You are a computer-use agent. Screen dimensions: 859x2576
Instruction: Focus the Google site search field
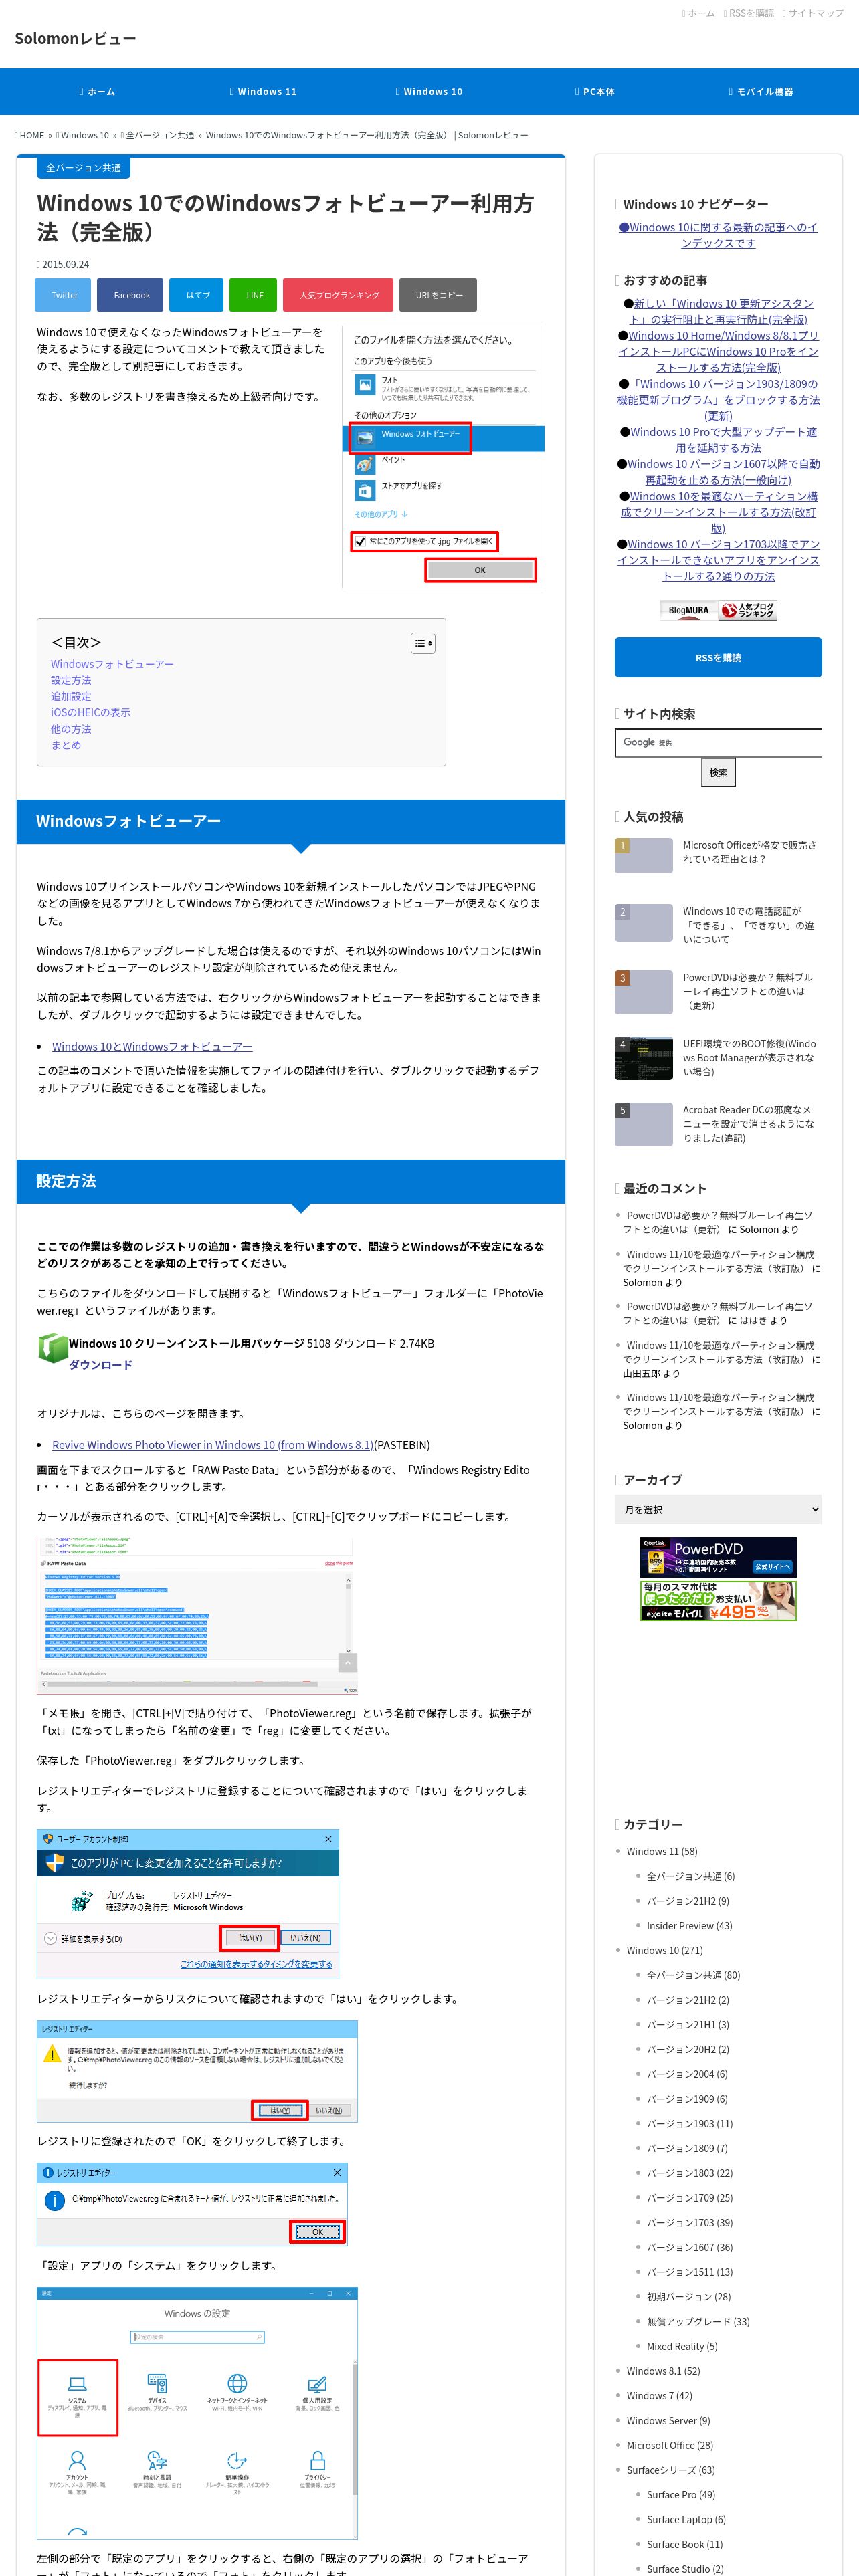tap(718, 742)
